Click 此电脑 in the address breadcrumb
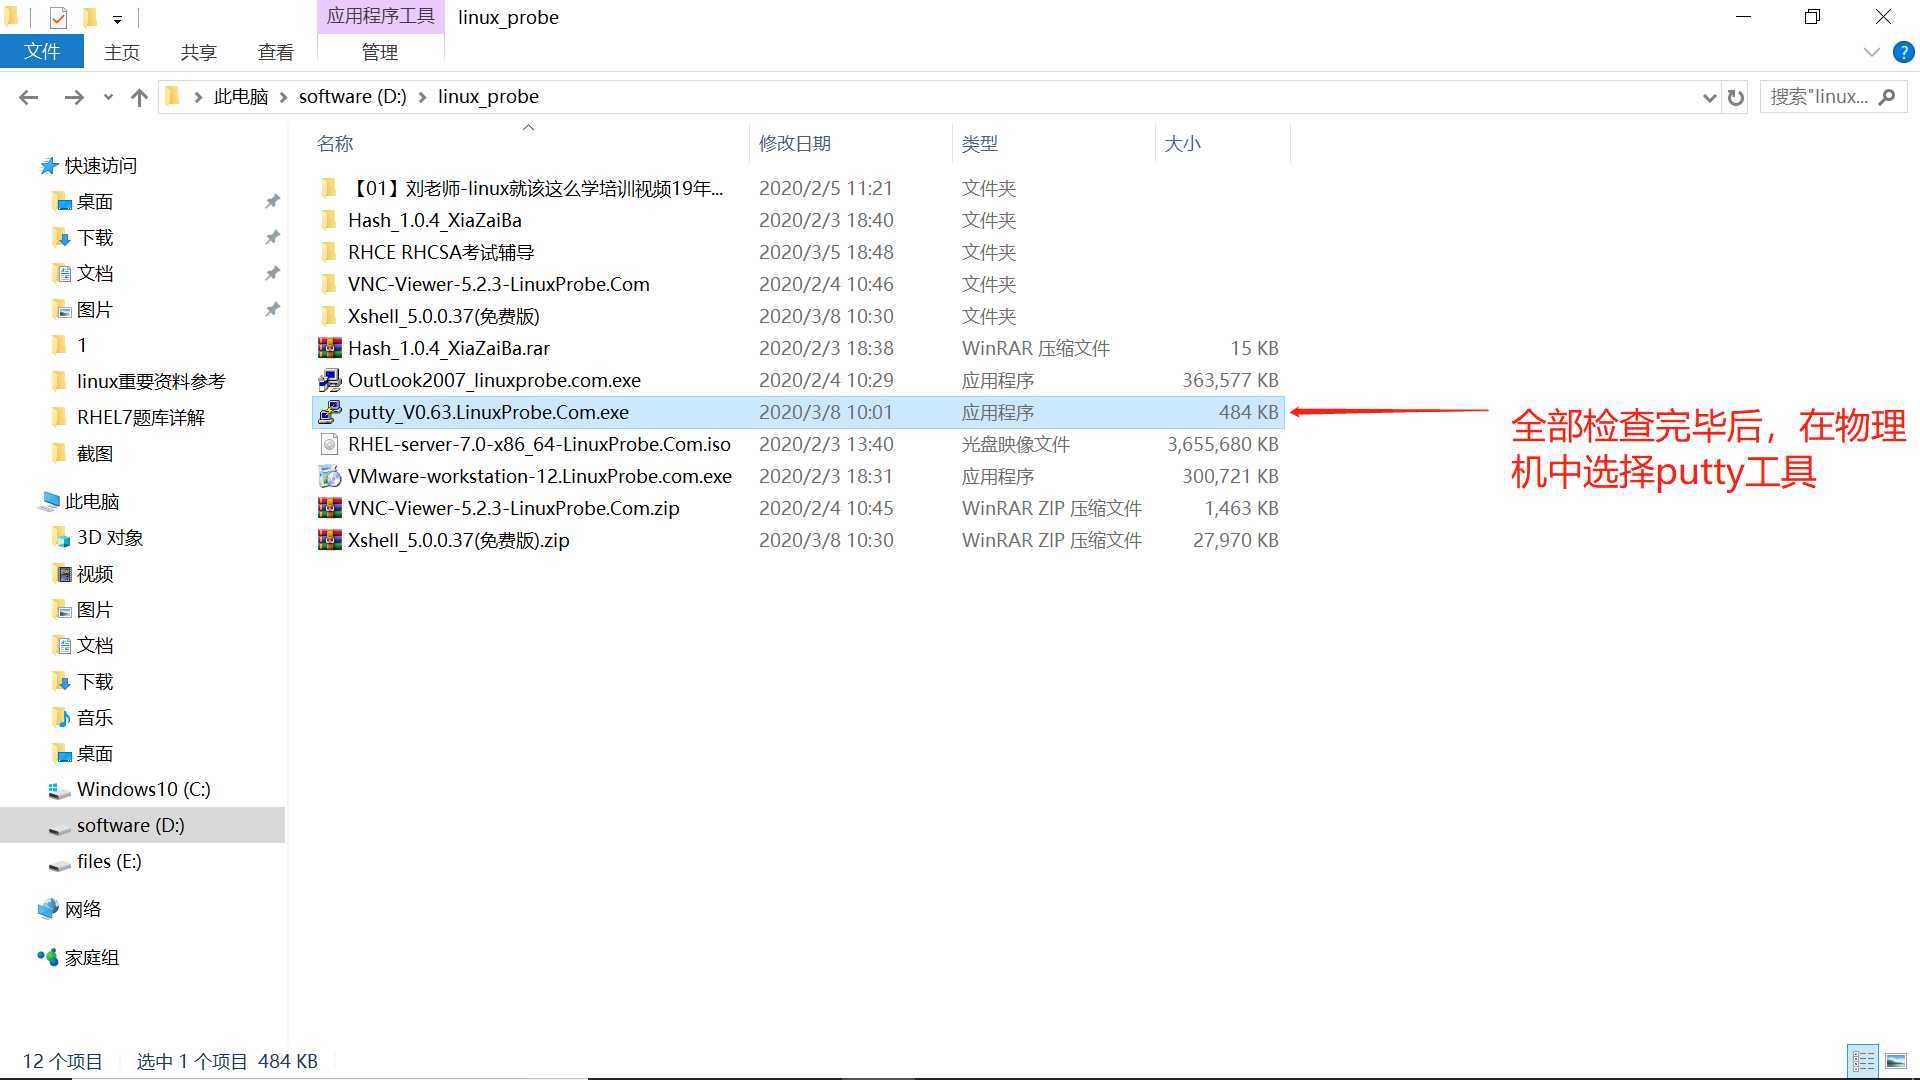This screenshot has width=1920, height=1080. pyautogui.click(x=241, y=96)
